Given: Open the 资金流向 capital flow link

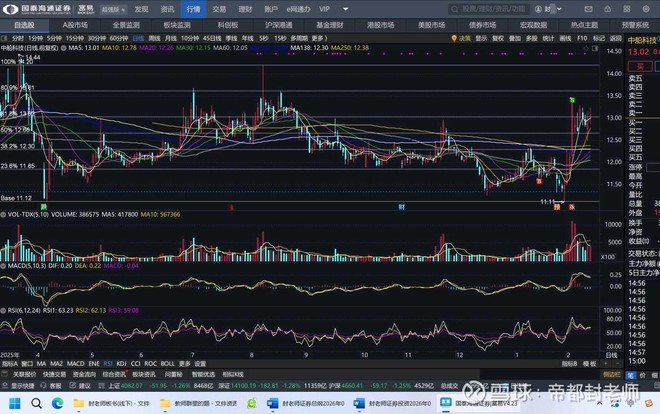Looking at the screenshot, I should 85,374.
